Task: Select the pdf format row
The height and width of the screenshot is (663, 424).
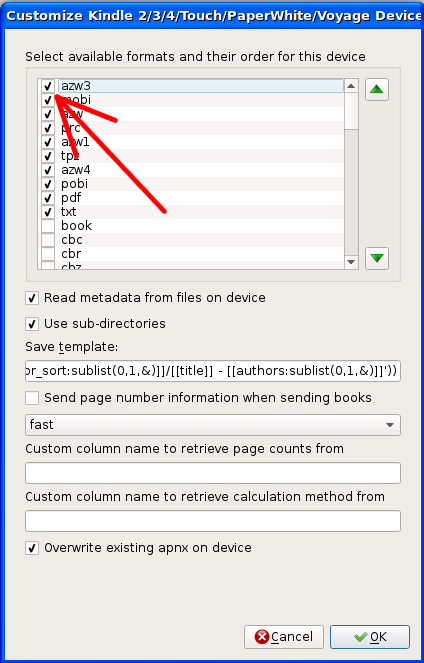Action: click(191, 198)
